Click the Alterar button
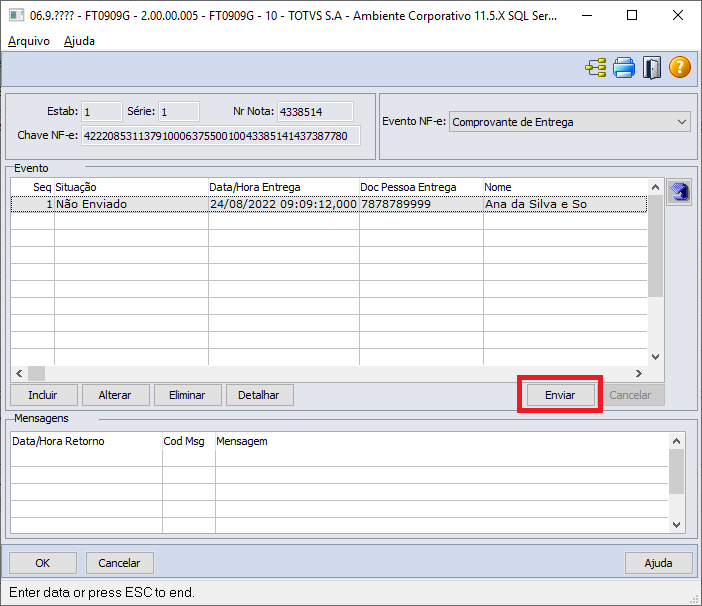Screen dimensions: 702x606 115,395
